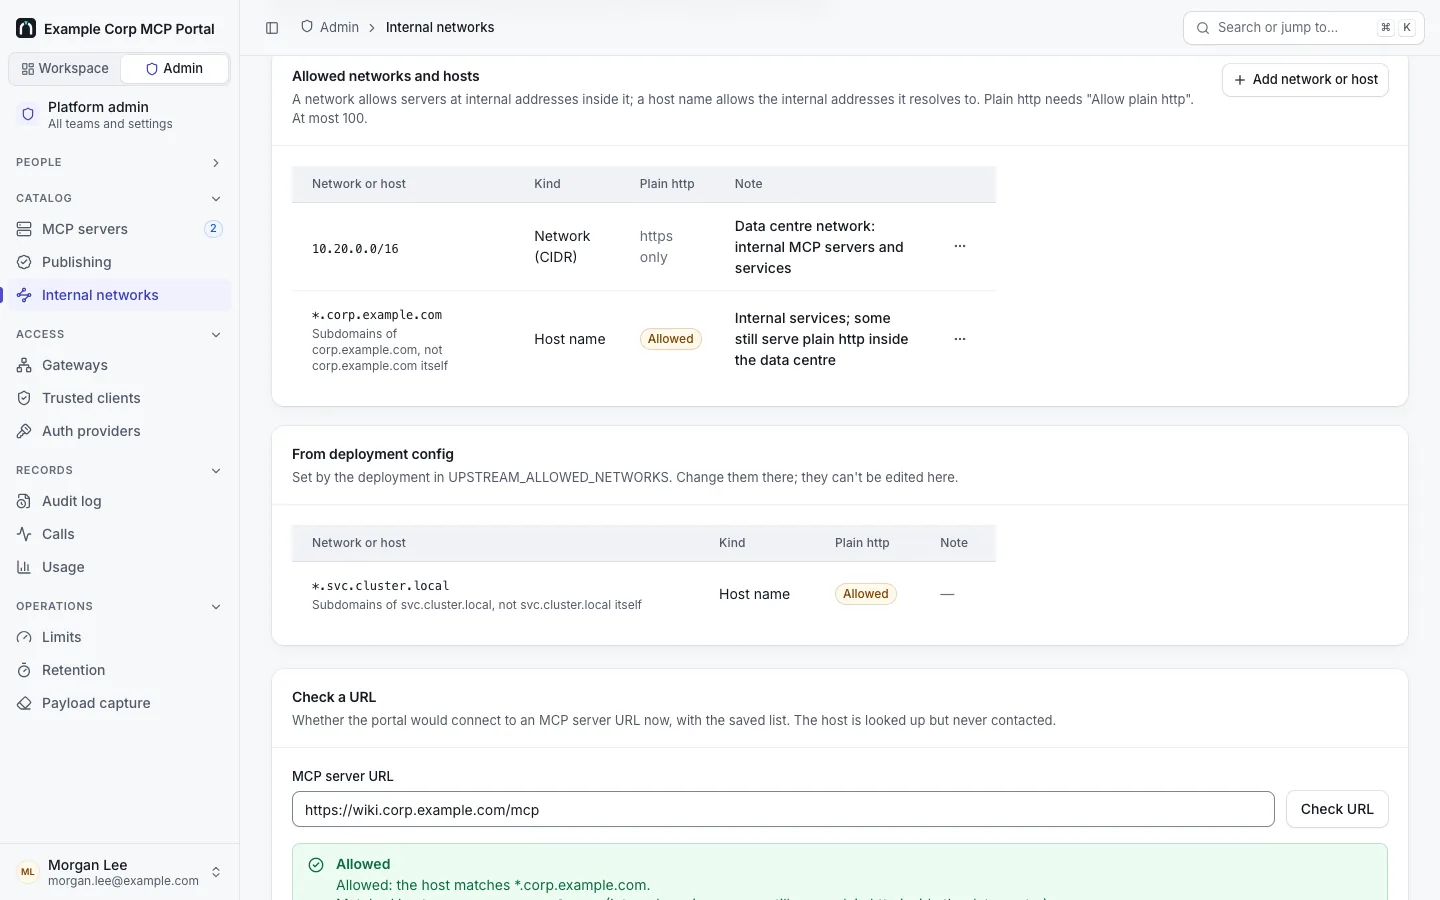Click the Retention timer icon
Image resolution: width=1440 pixels, height=900 pixels.
tap(24, 670)
